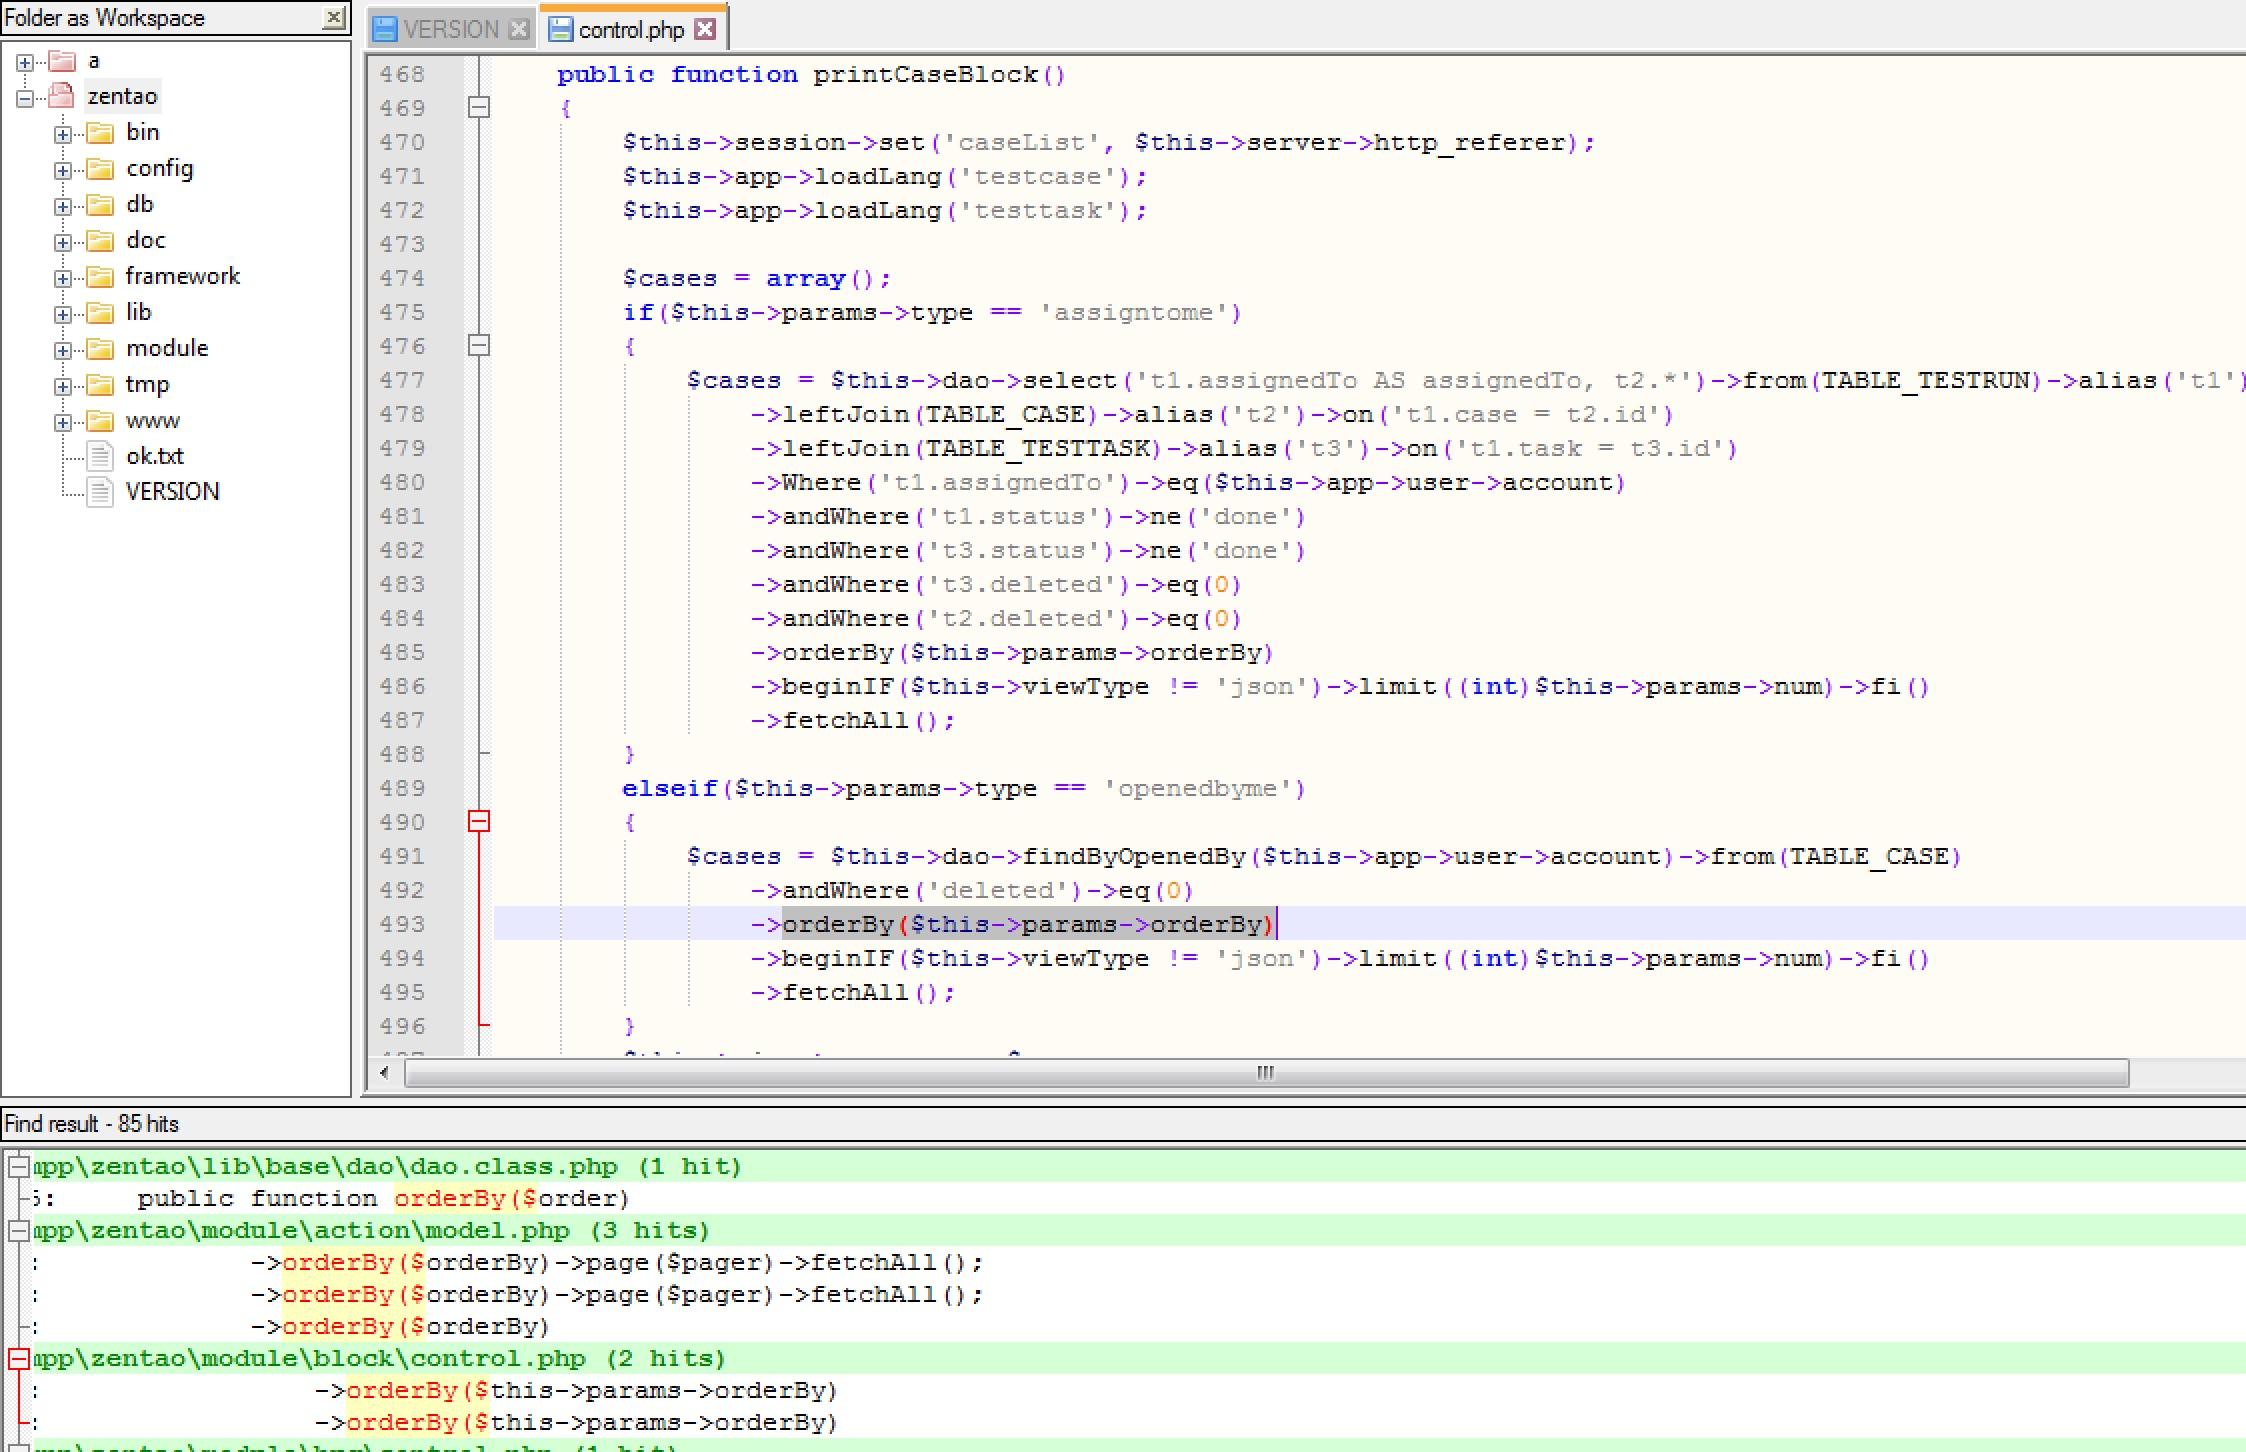Expand the 'a' root folder
This screenshot has height=1452, width=2246.
[x=25, y=62]
